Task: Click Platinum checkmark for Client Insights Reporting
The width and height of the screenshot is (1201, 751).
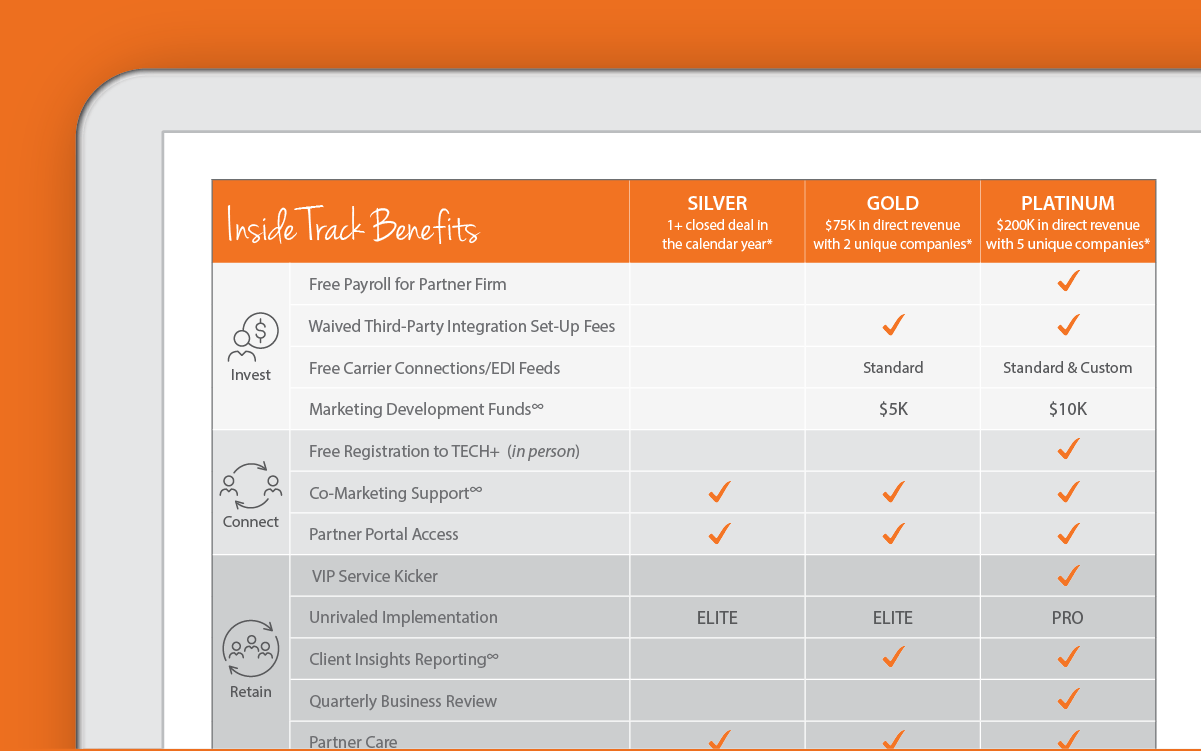Action: [x=1068, y=657]
